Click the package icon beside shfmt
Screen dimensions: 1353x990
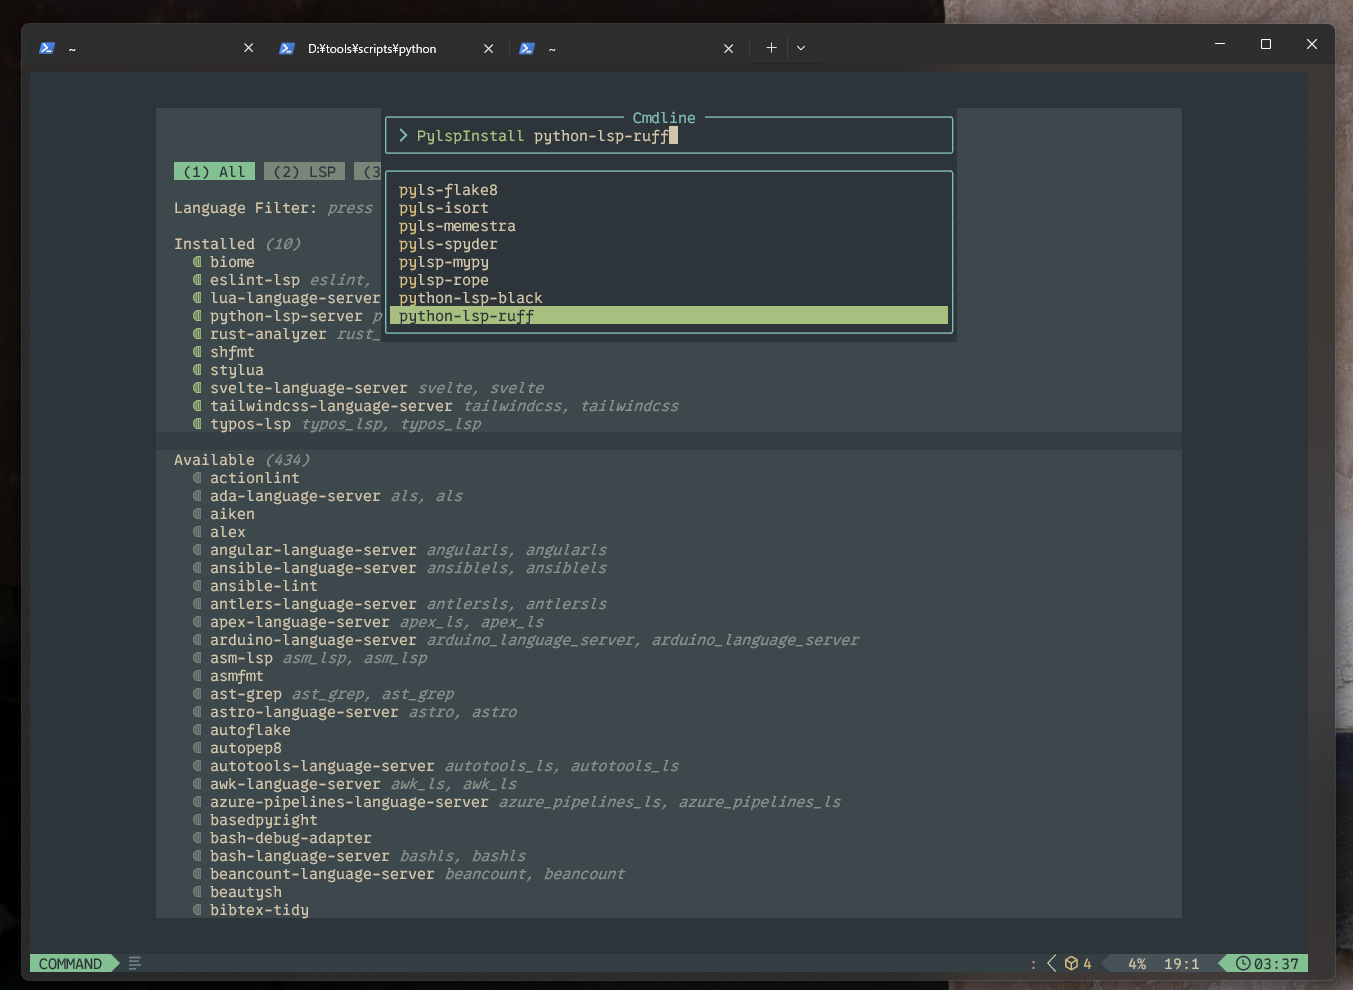pyautogui.click(x=196, y=351)
